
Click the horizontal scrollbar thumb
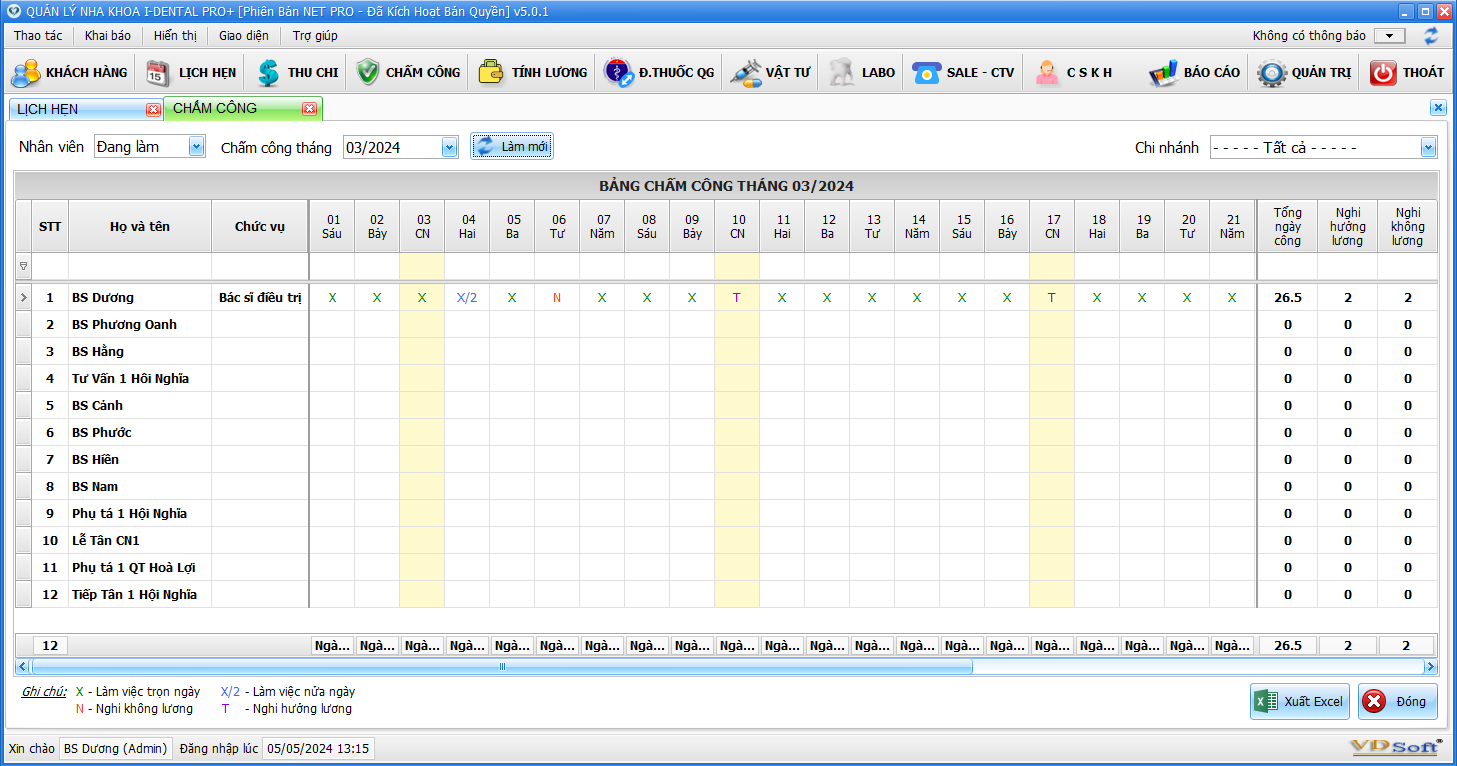[502, 666]
